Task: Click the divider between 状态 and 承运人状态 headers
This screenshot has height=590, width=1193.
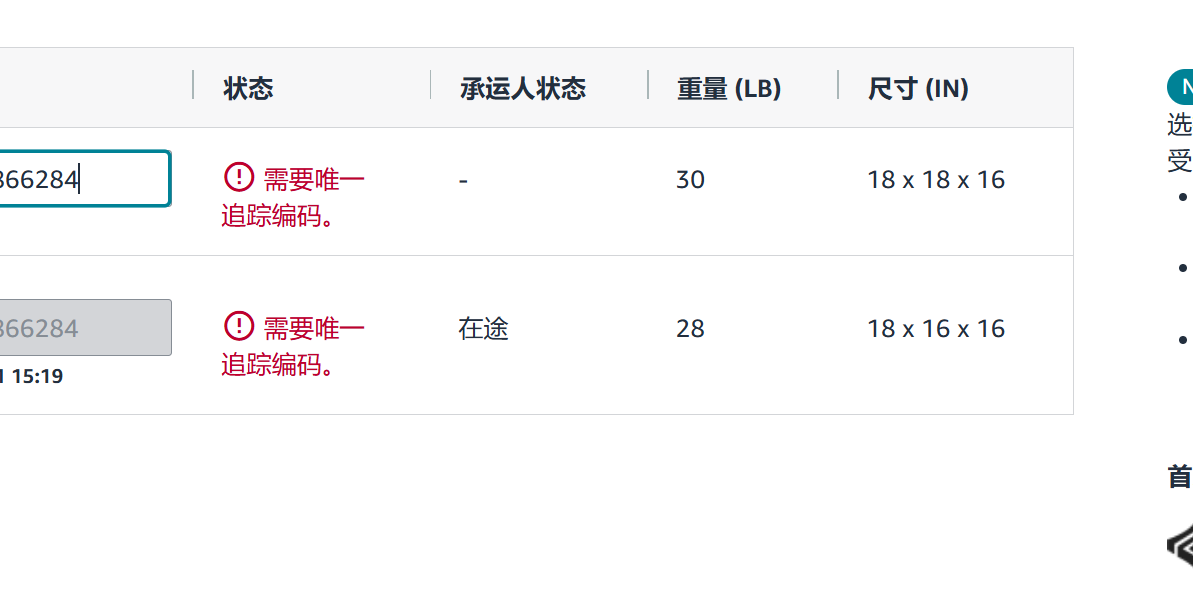Action: point(430,86)
